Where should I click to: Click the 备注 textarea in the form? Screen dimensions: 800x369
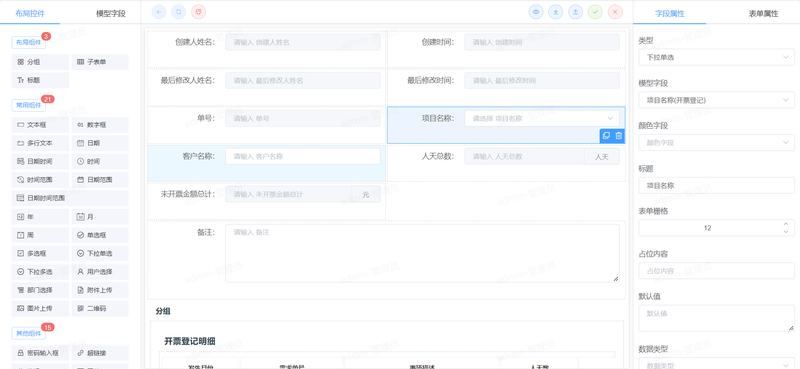pos(422,253)
